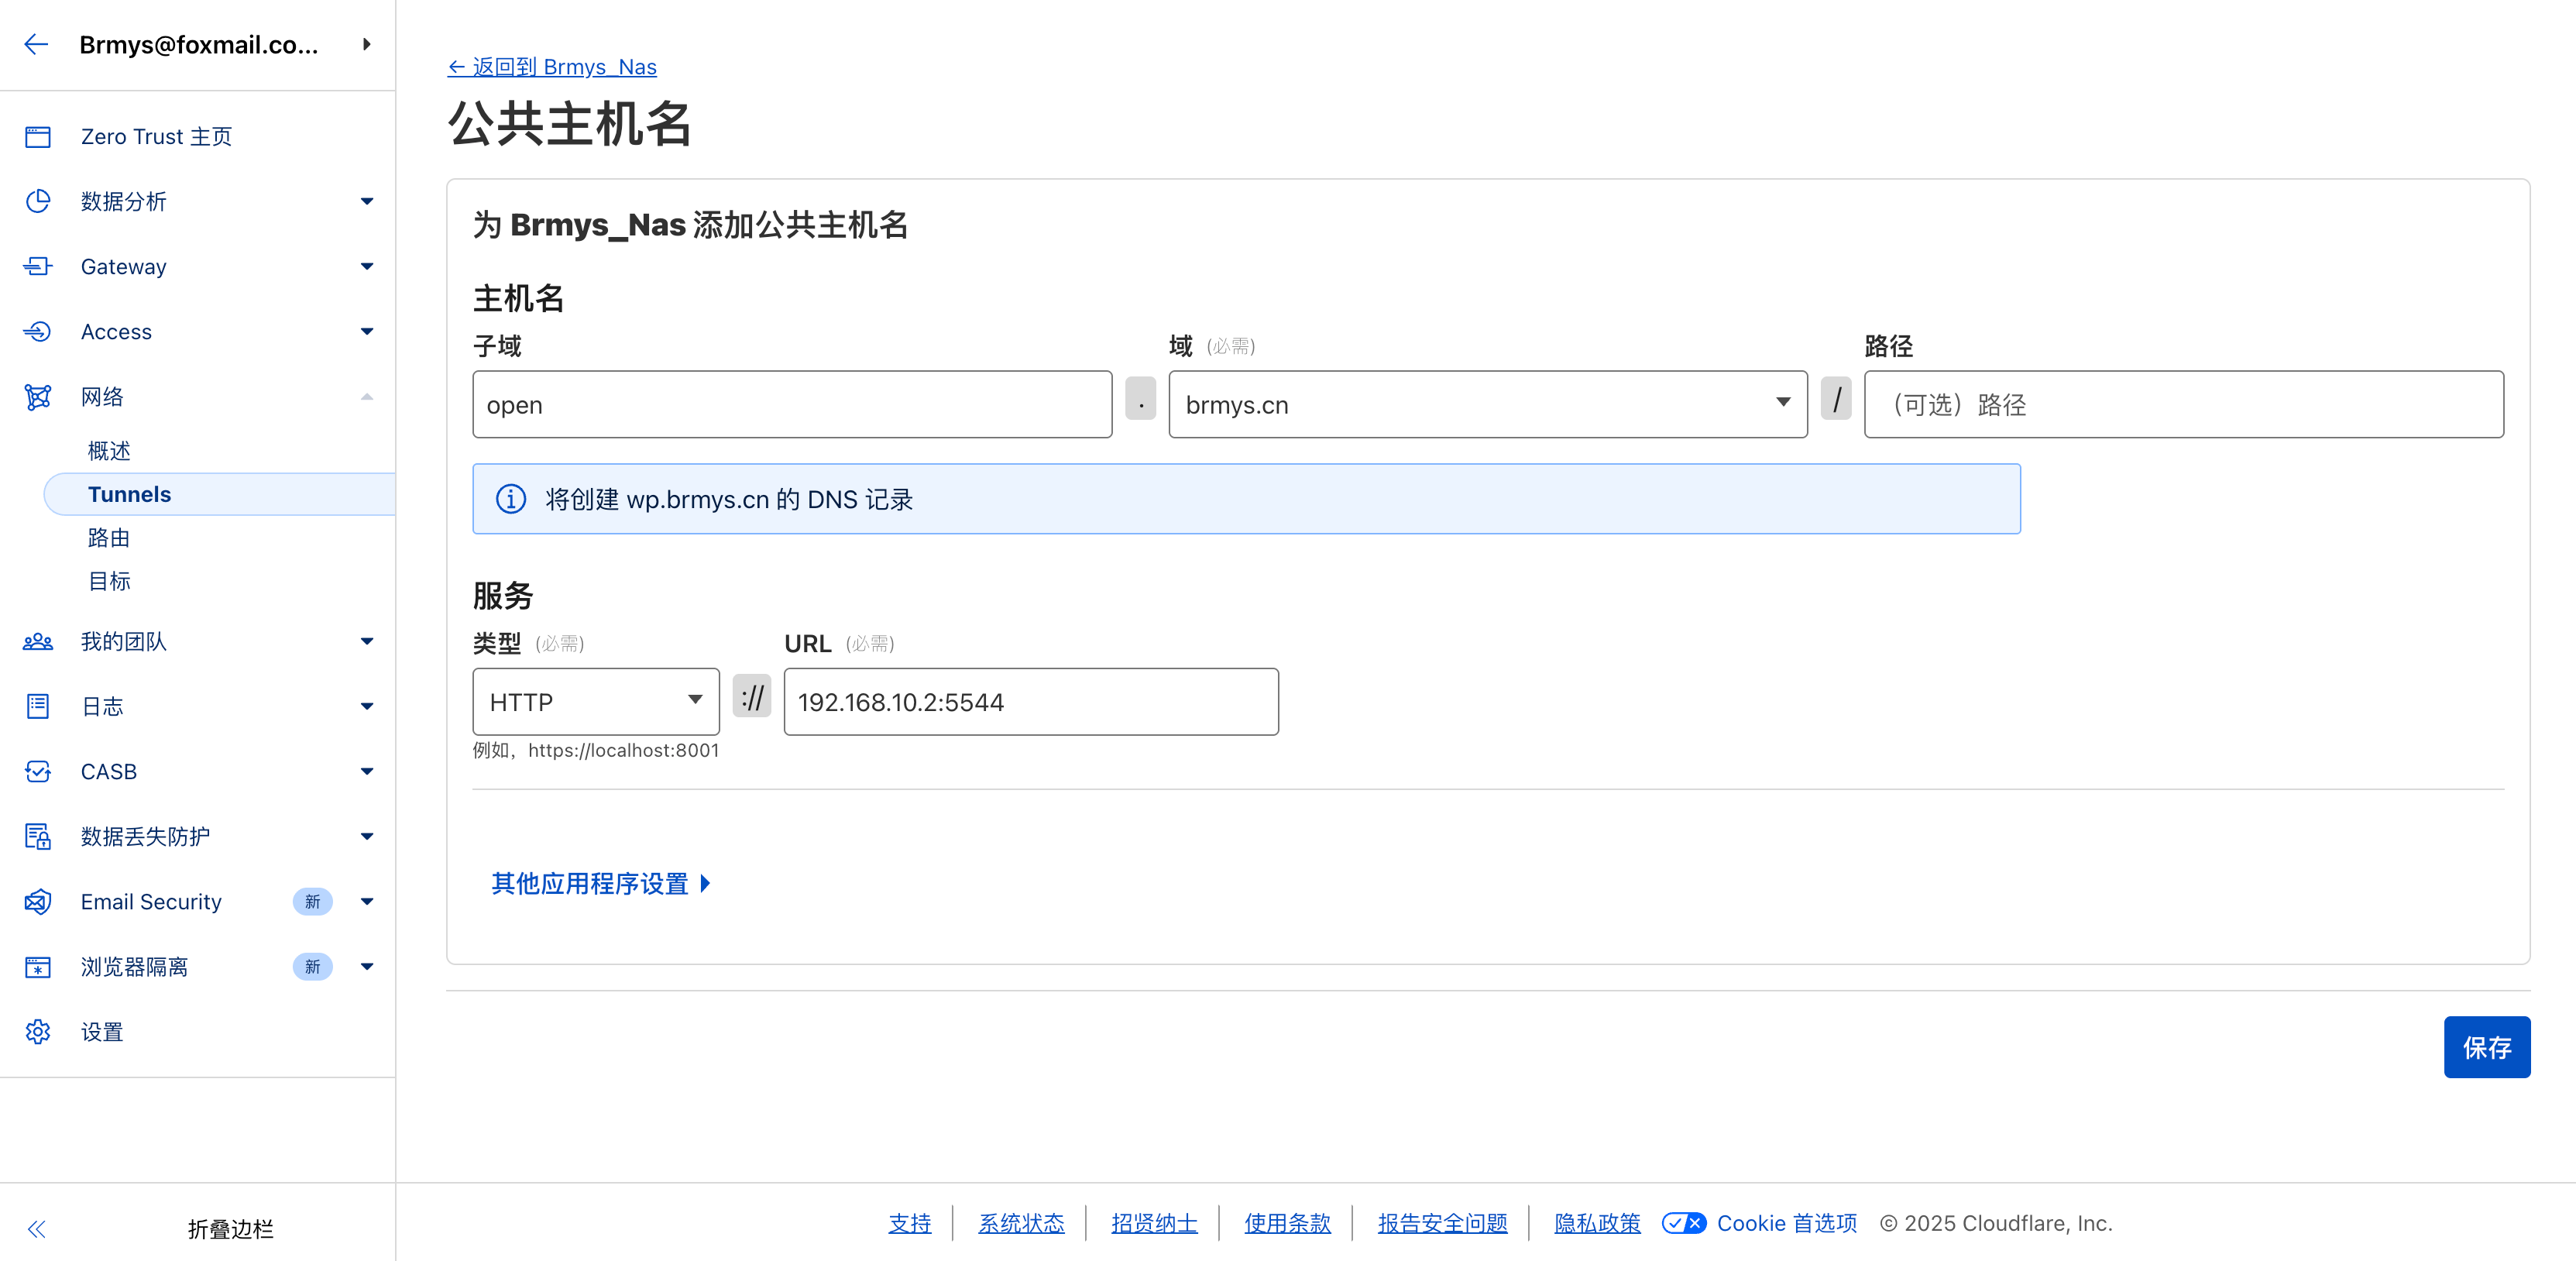
Task: Open the system status footer link
Action: 1020,1223
